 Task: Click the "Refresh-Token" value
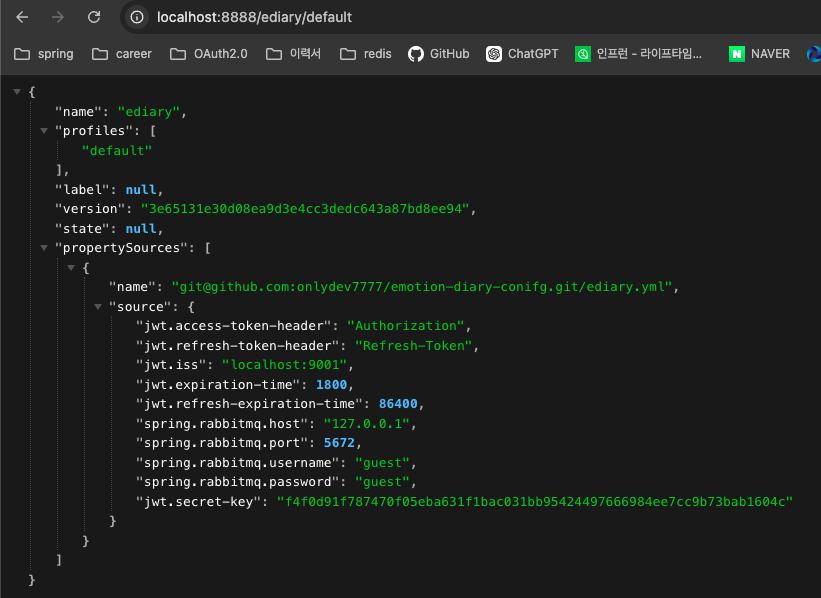click(x=414, y=346)
